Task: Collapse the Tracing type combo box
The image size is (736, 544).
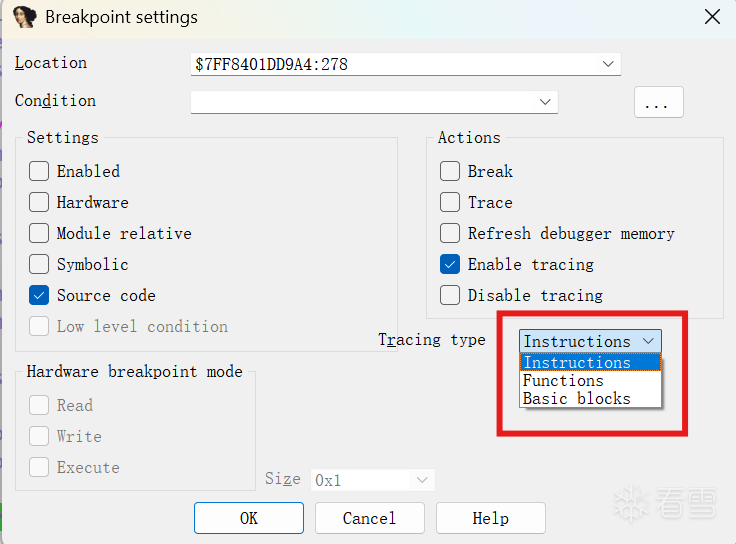Action: click(648, 341)
